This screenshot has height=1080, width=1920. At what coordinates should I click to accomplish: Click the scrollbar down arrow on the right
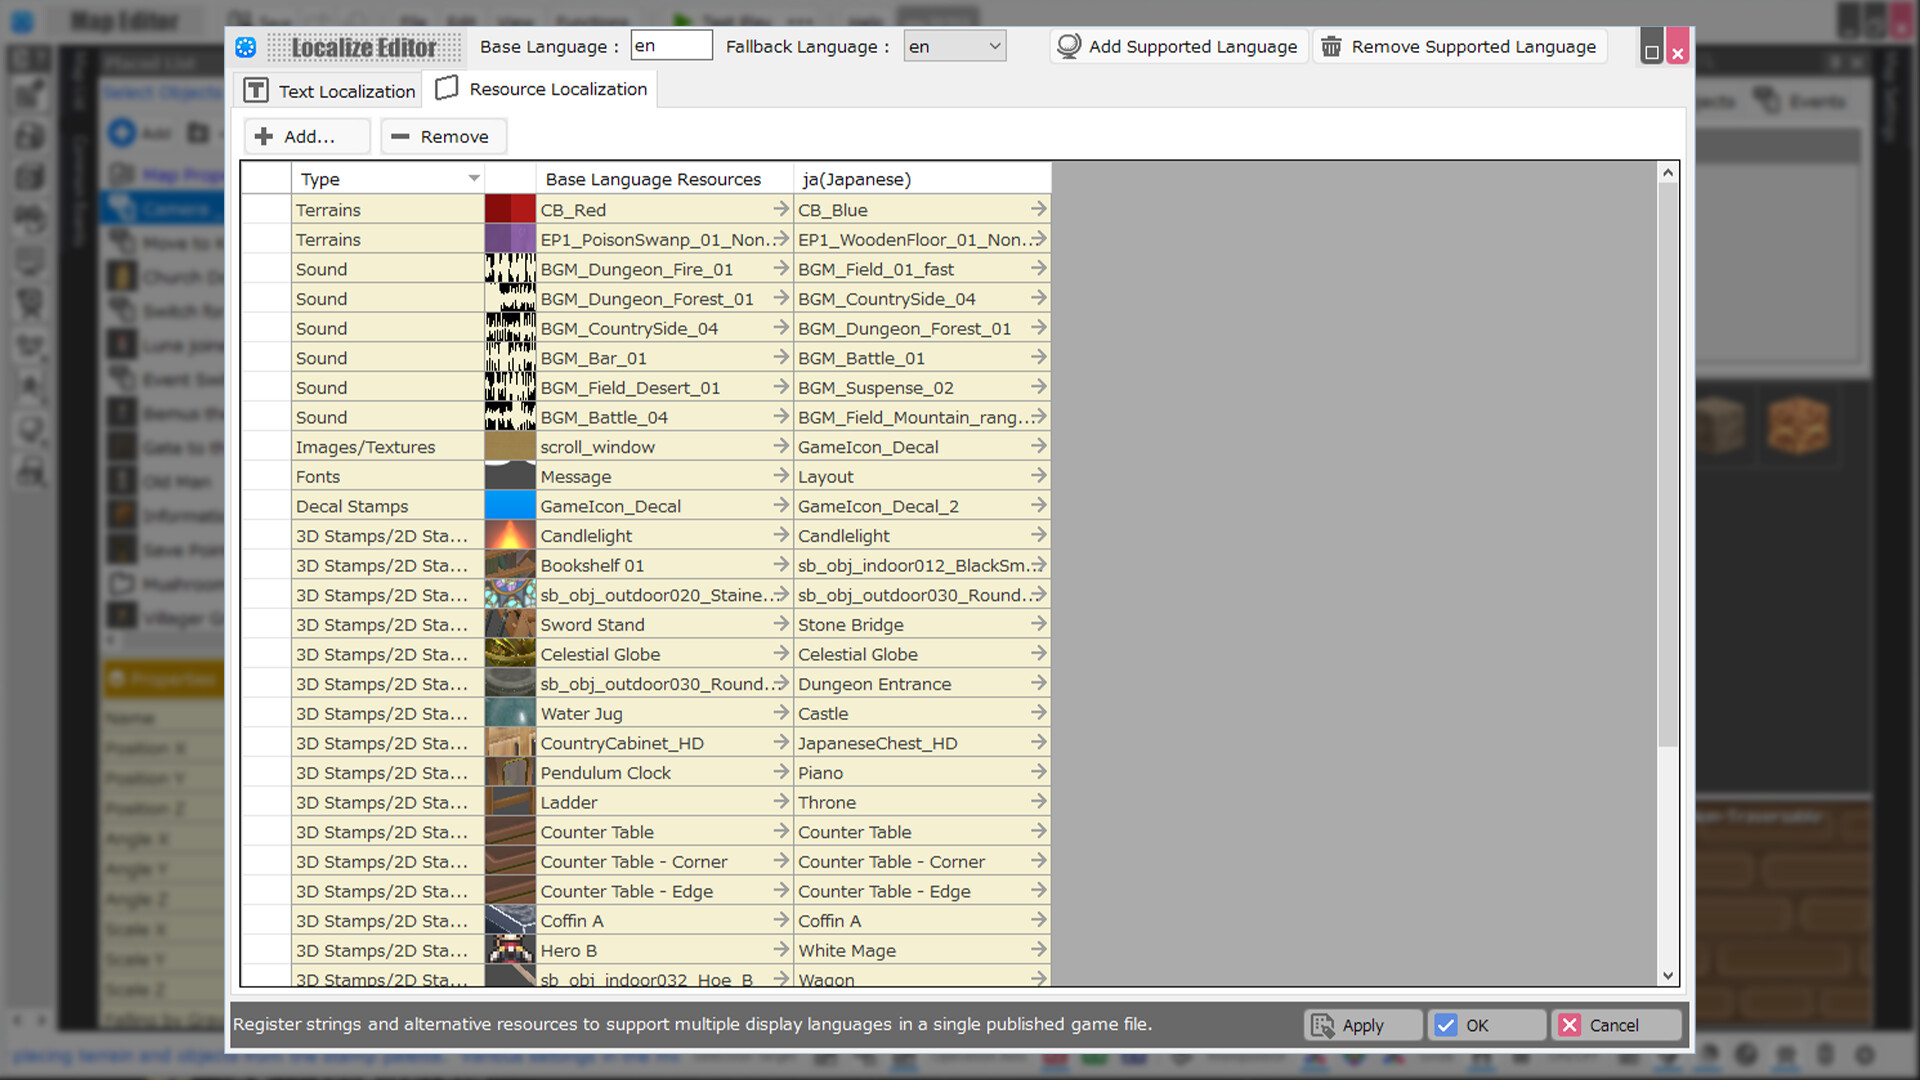pyautogui.click(x=1667, y=975)
